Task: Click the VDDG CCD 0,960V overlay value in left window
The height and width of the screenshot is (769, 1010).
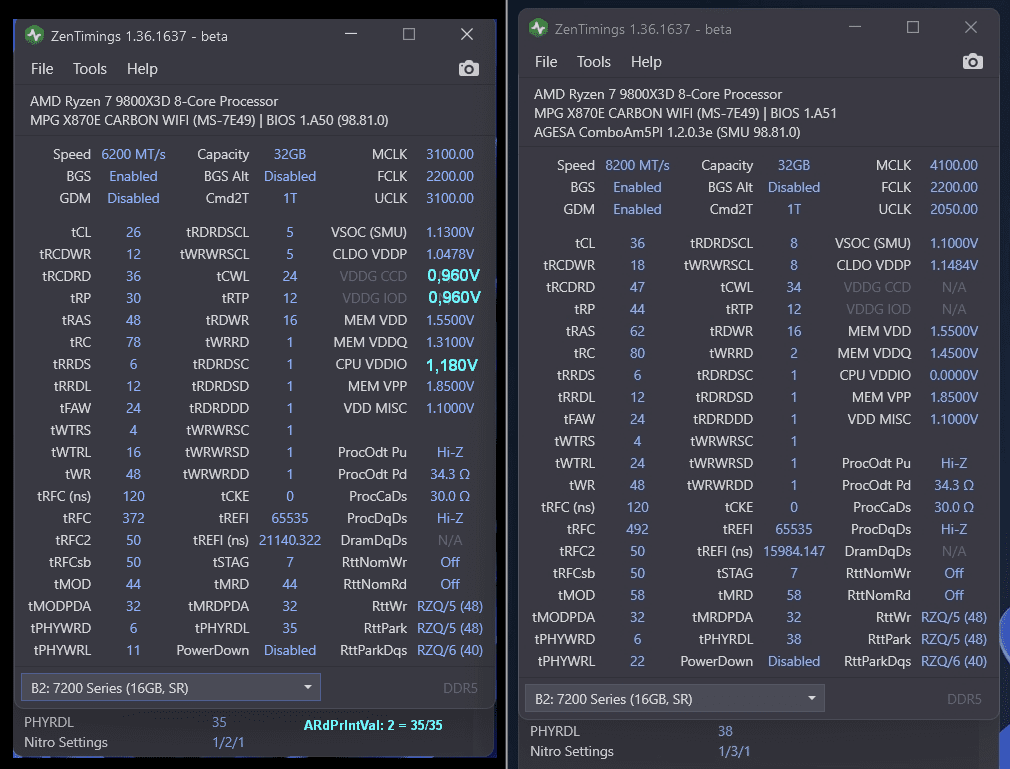Action: pos(453,276)
